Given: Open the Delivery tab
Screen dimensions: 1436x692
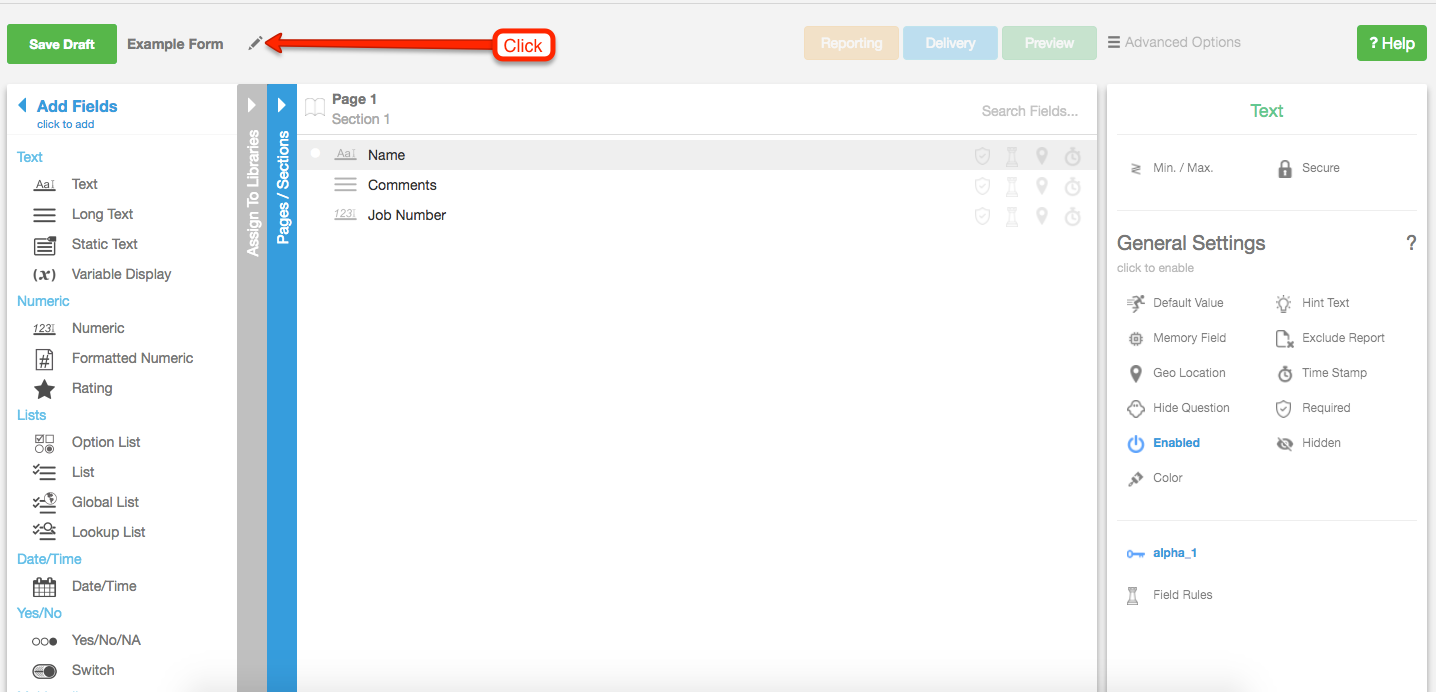Looking at the screenshot, I should point(950,43).
